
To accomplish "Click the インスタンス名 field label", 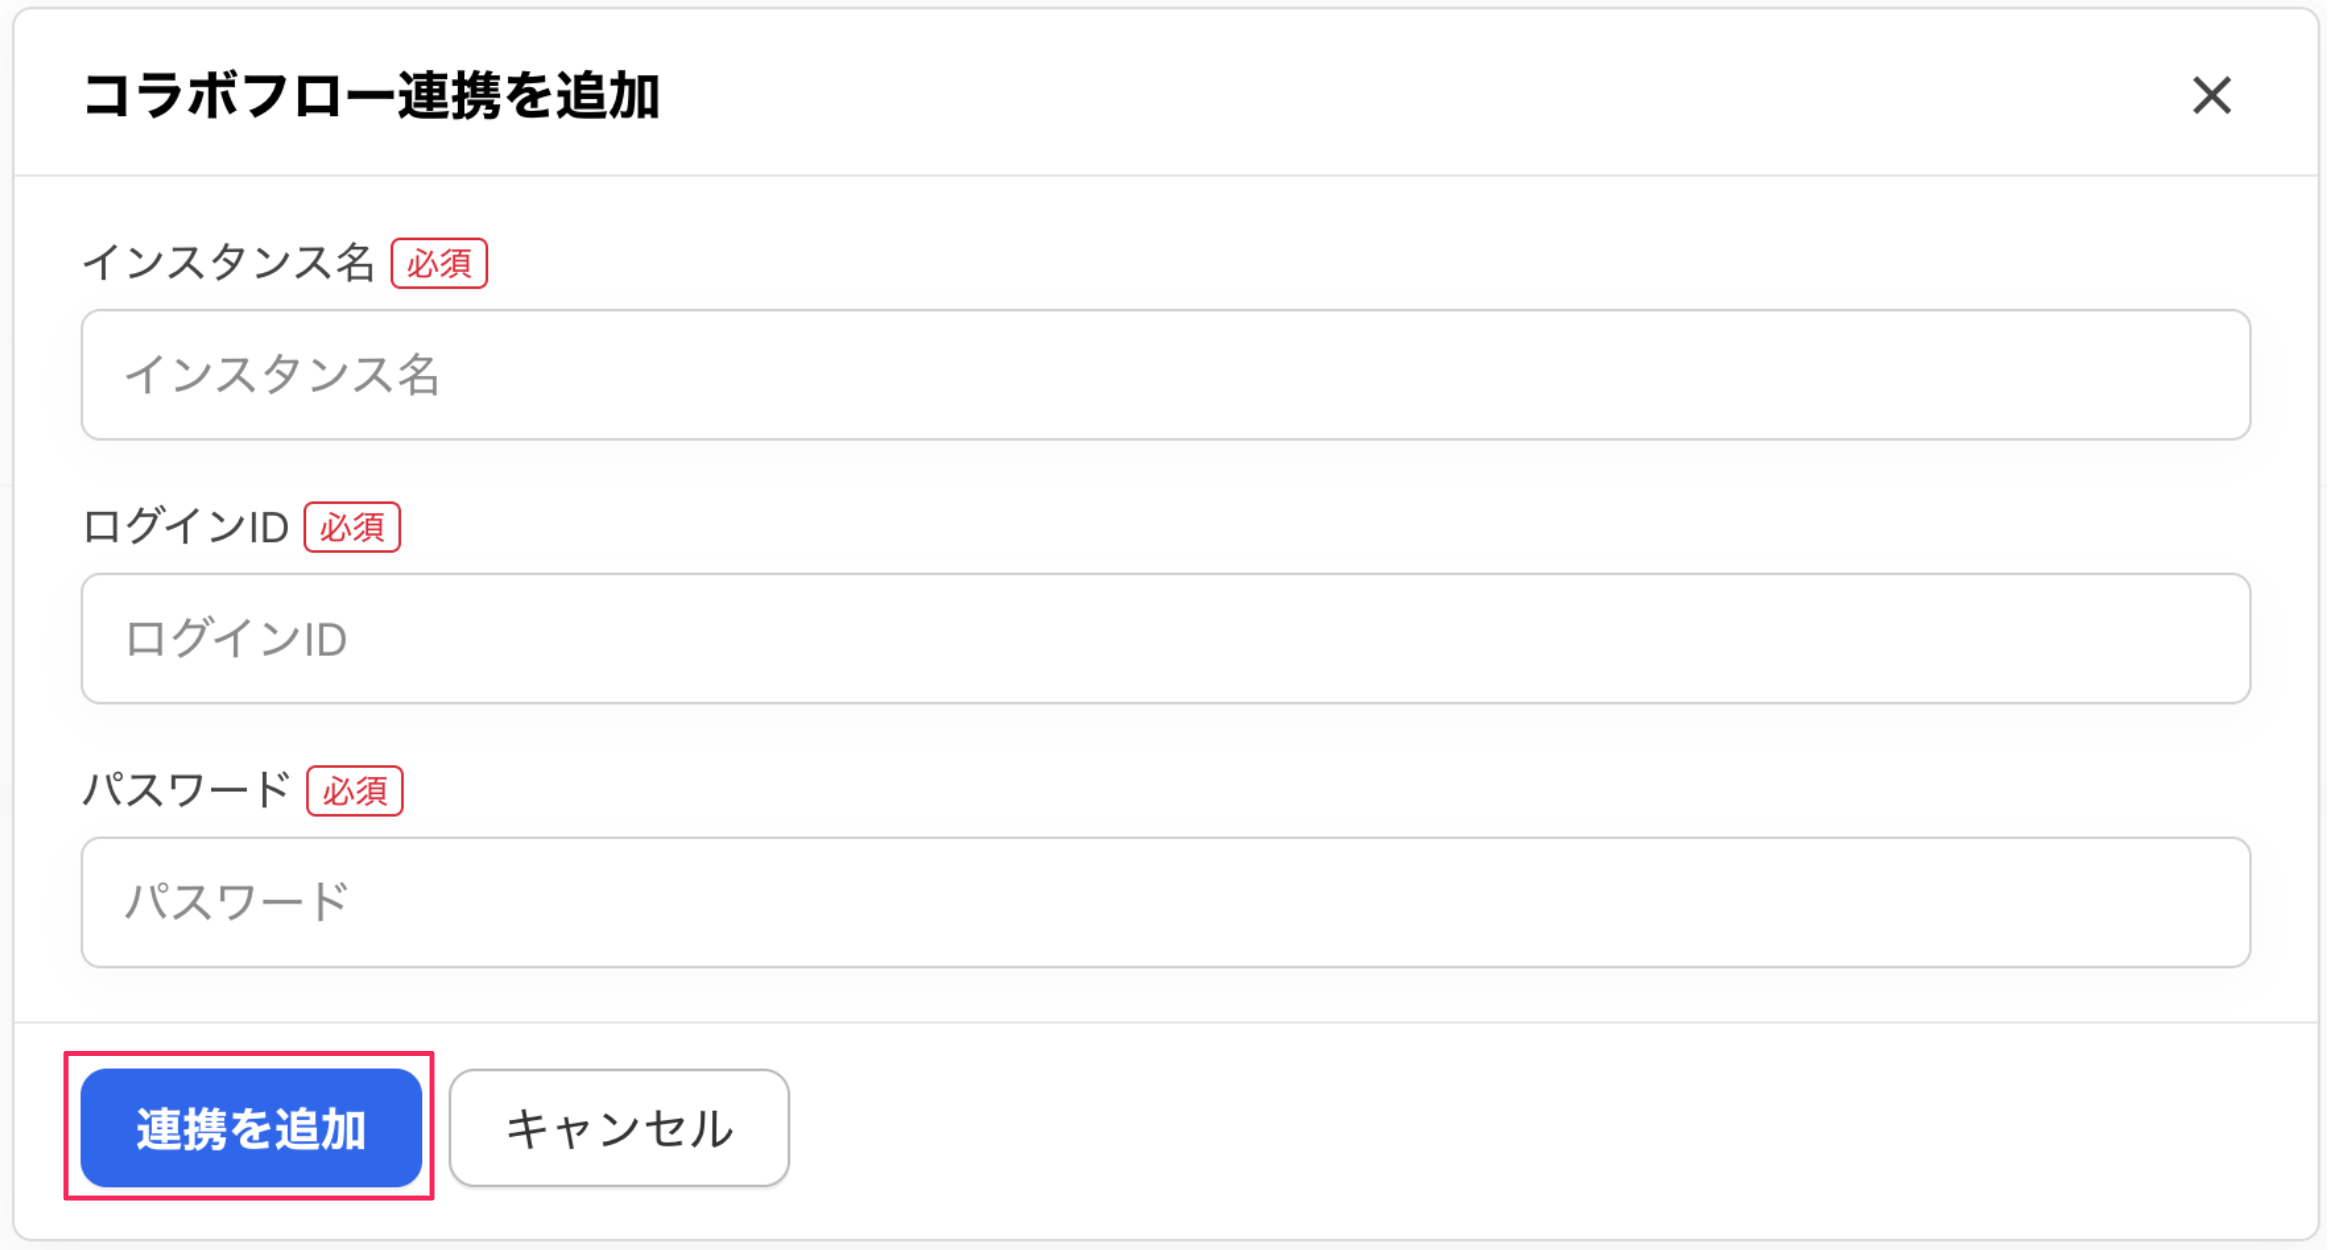I will 228,263.
